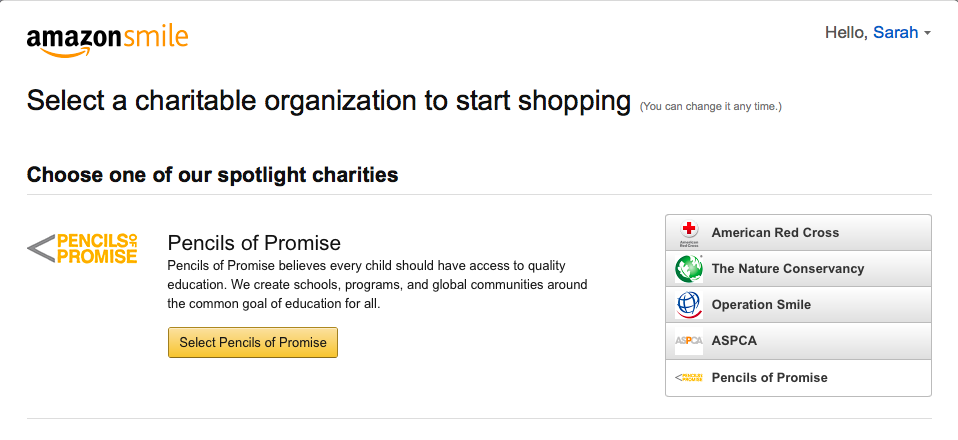Click the Pencils of Promise heading title
This screenshot has height=440, width=958.
254,243
